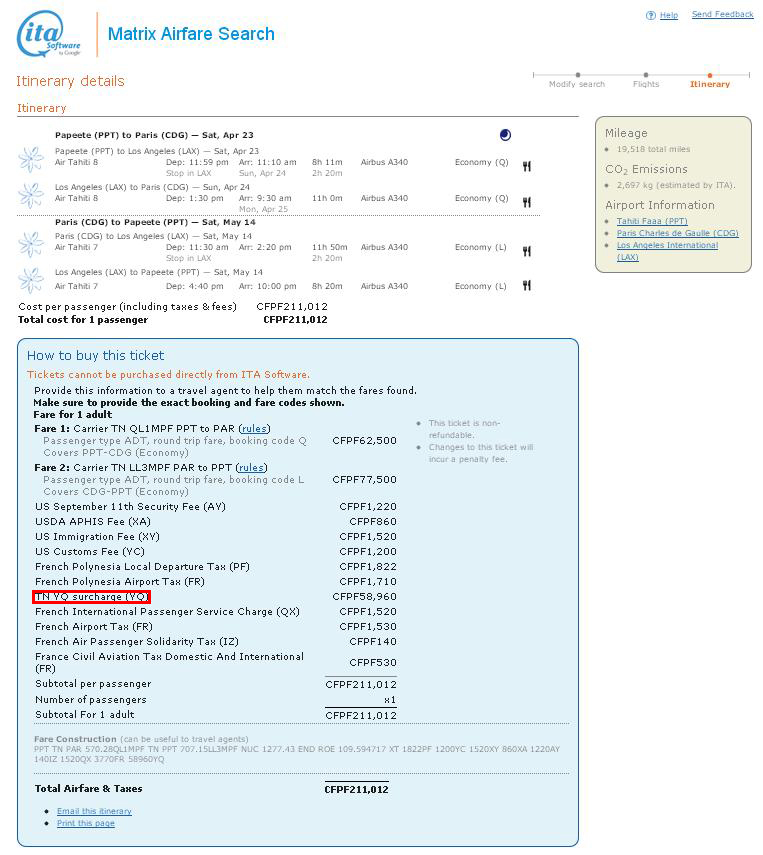This screenshot has width=763, height=855.
Task: Click 'French International Passenger Service Charge (QX)'
Action: click(x=167, y=612)
